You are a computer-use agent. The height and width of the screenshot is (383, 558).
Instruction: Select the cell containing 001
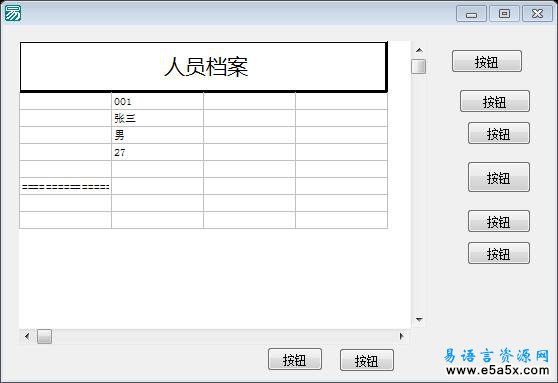click(x=157, y=101)
